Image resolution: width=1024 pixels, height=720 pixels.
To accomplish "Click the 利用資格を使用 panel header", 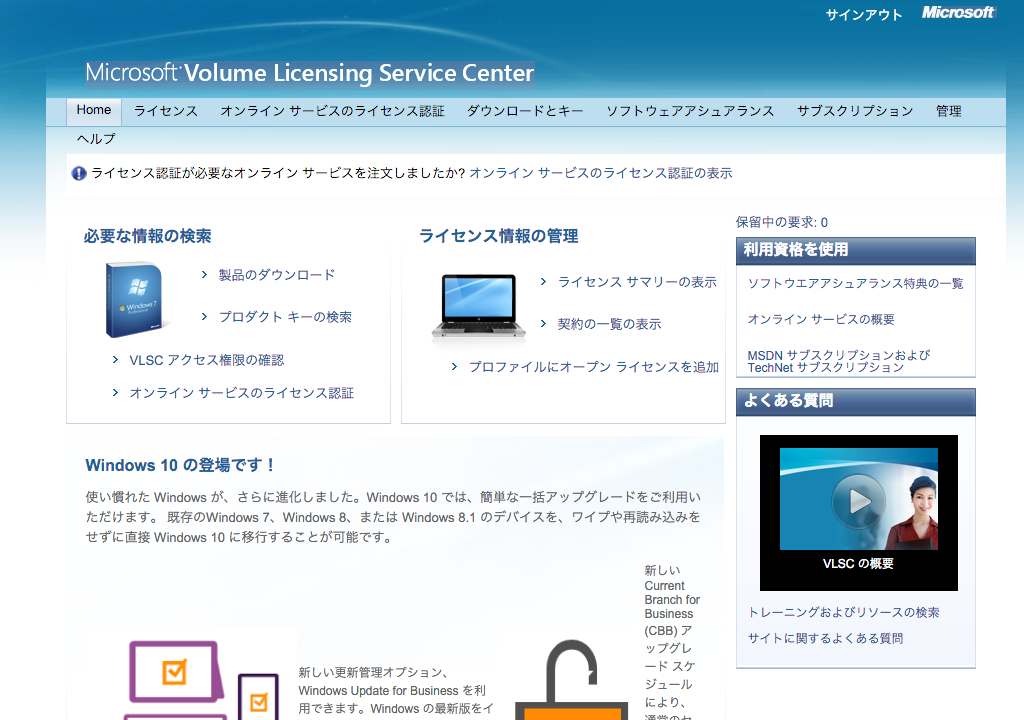I will tap(856, 251).
